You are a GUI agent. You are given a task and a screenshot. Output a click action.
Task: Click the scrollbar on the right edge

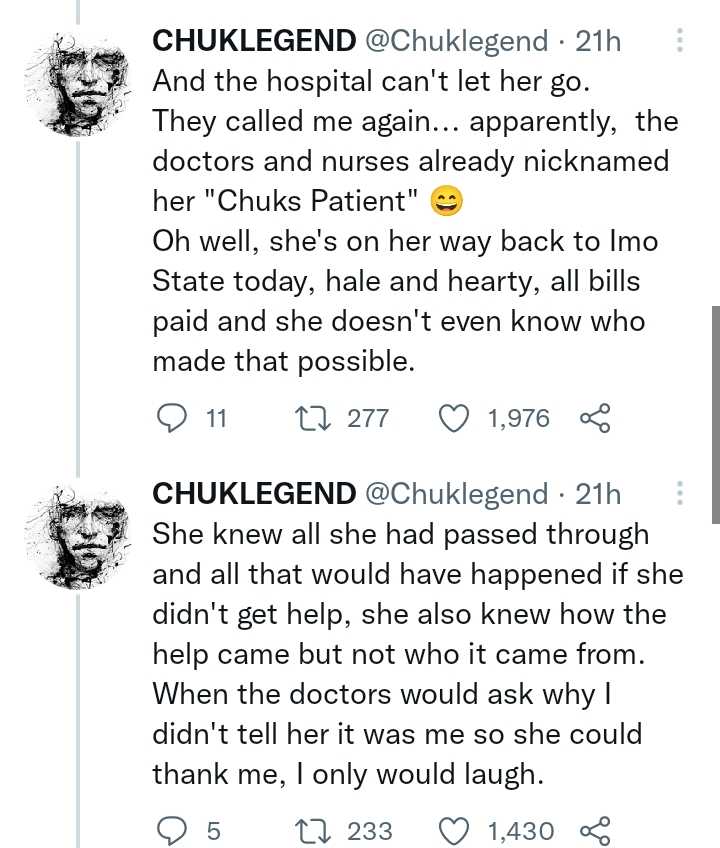coord(714,413)
